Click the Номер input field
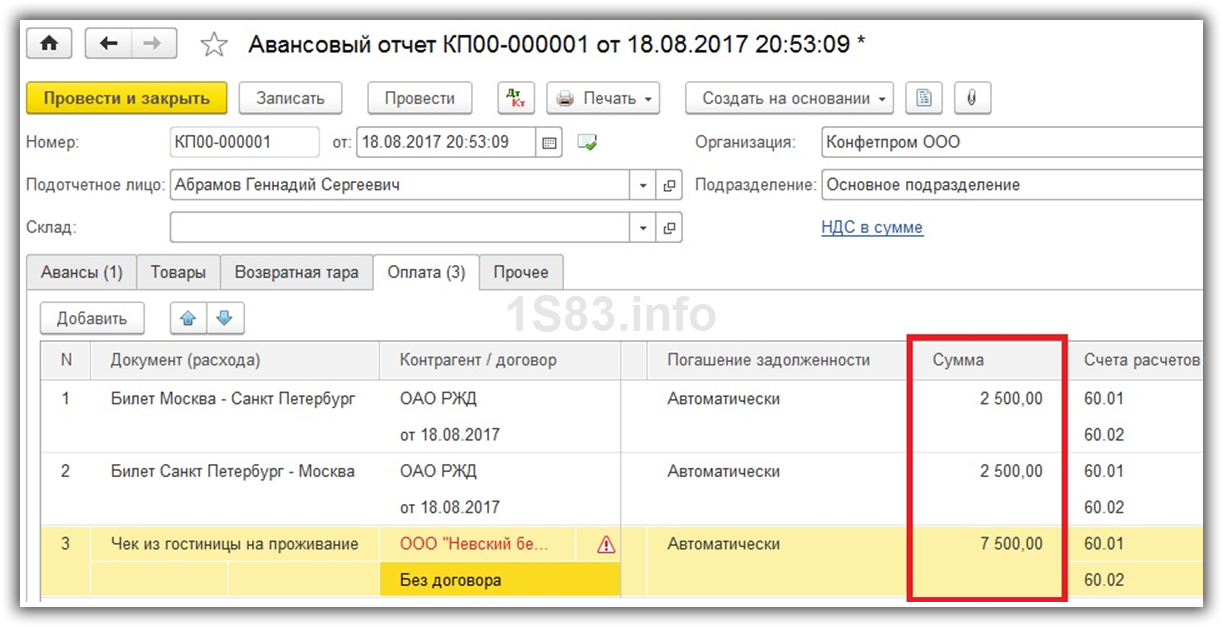The image size is (1223, 627). (244, 142)
